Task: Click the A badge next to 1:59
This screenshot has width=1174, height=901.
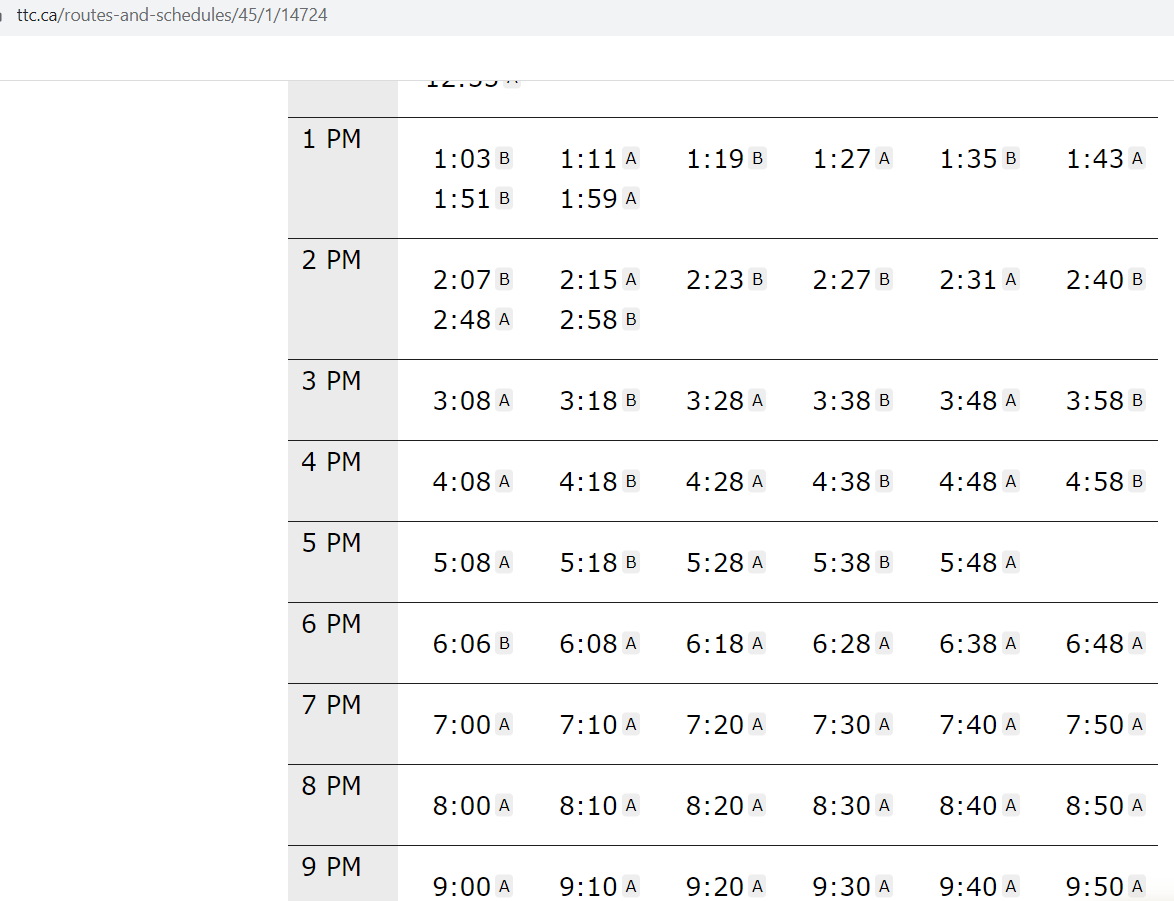Action: pos(631,198)
